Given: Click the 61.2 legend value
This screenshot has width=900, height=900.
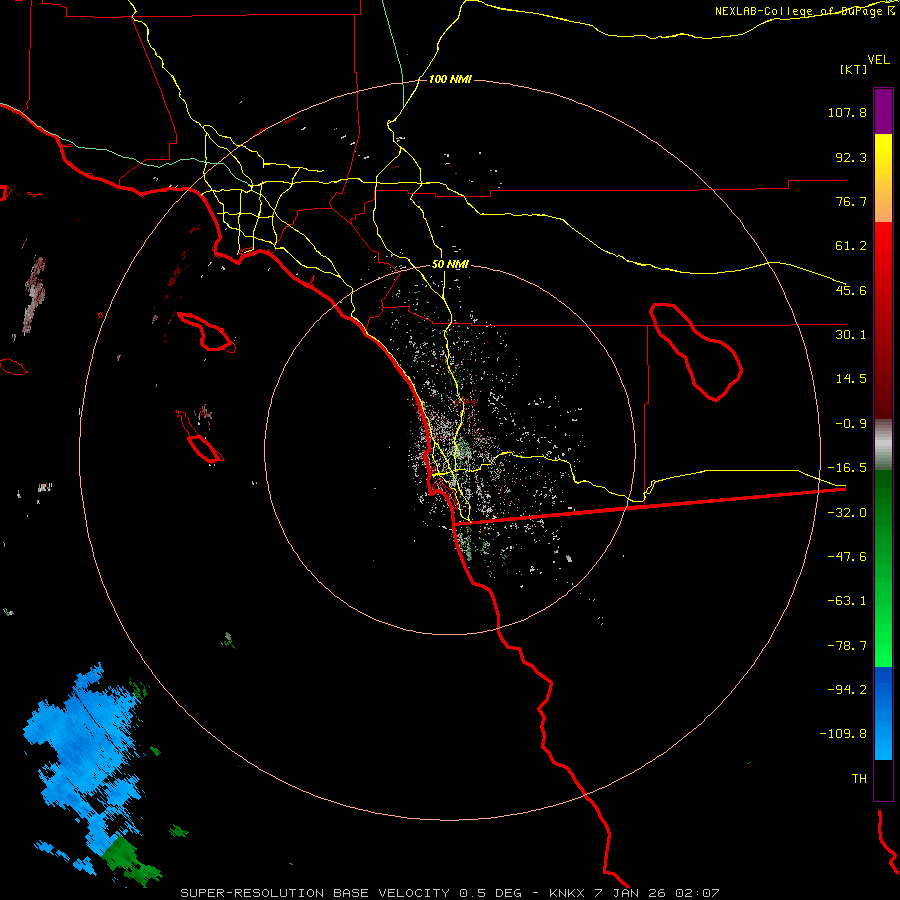Looking at the screenshot, I should click(851, 246).
